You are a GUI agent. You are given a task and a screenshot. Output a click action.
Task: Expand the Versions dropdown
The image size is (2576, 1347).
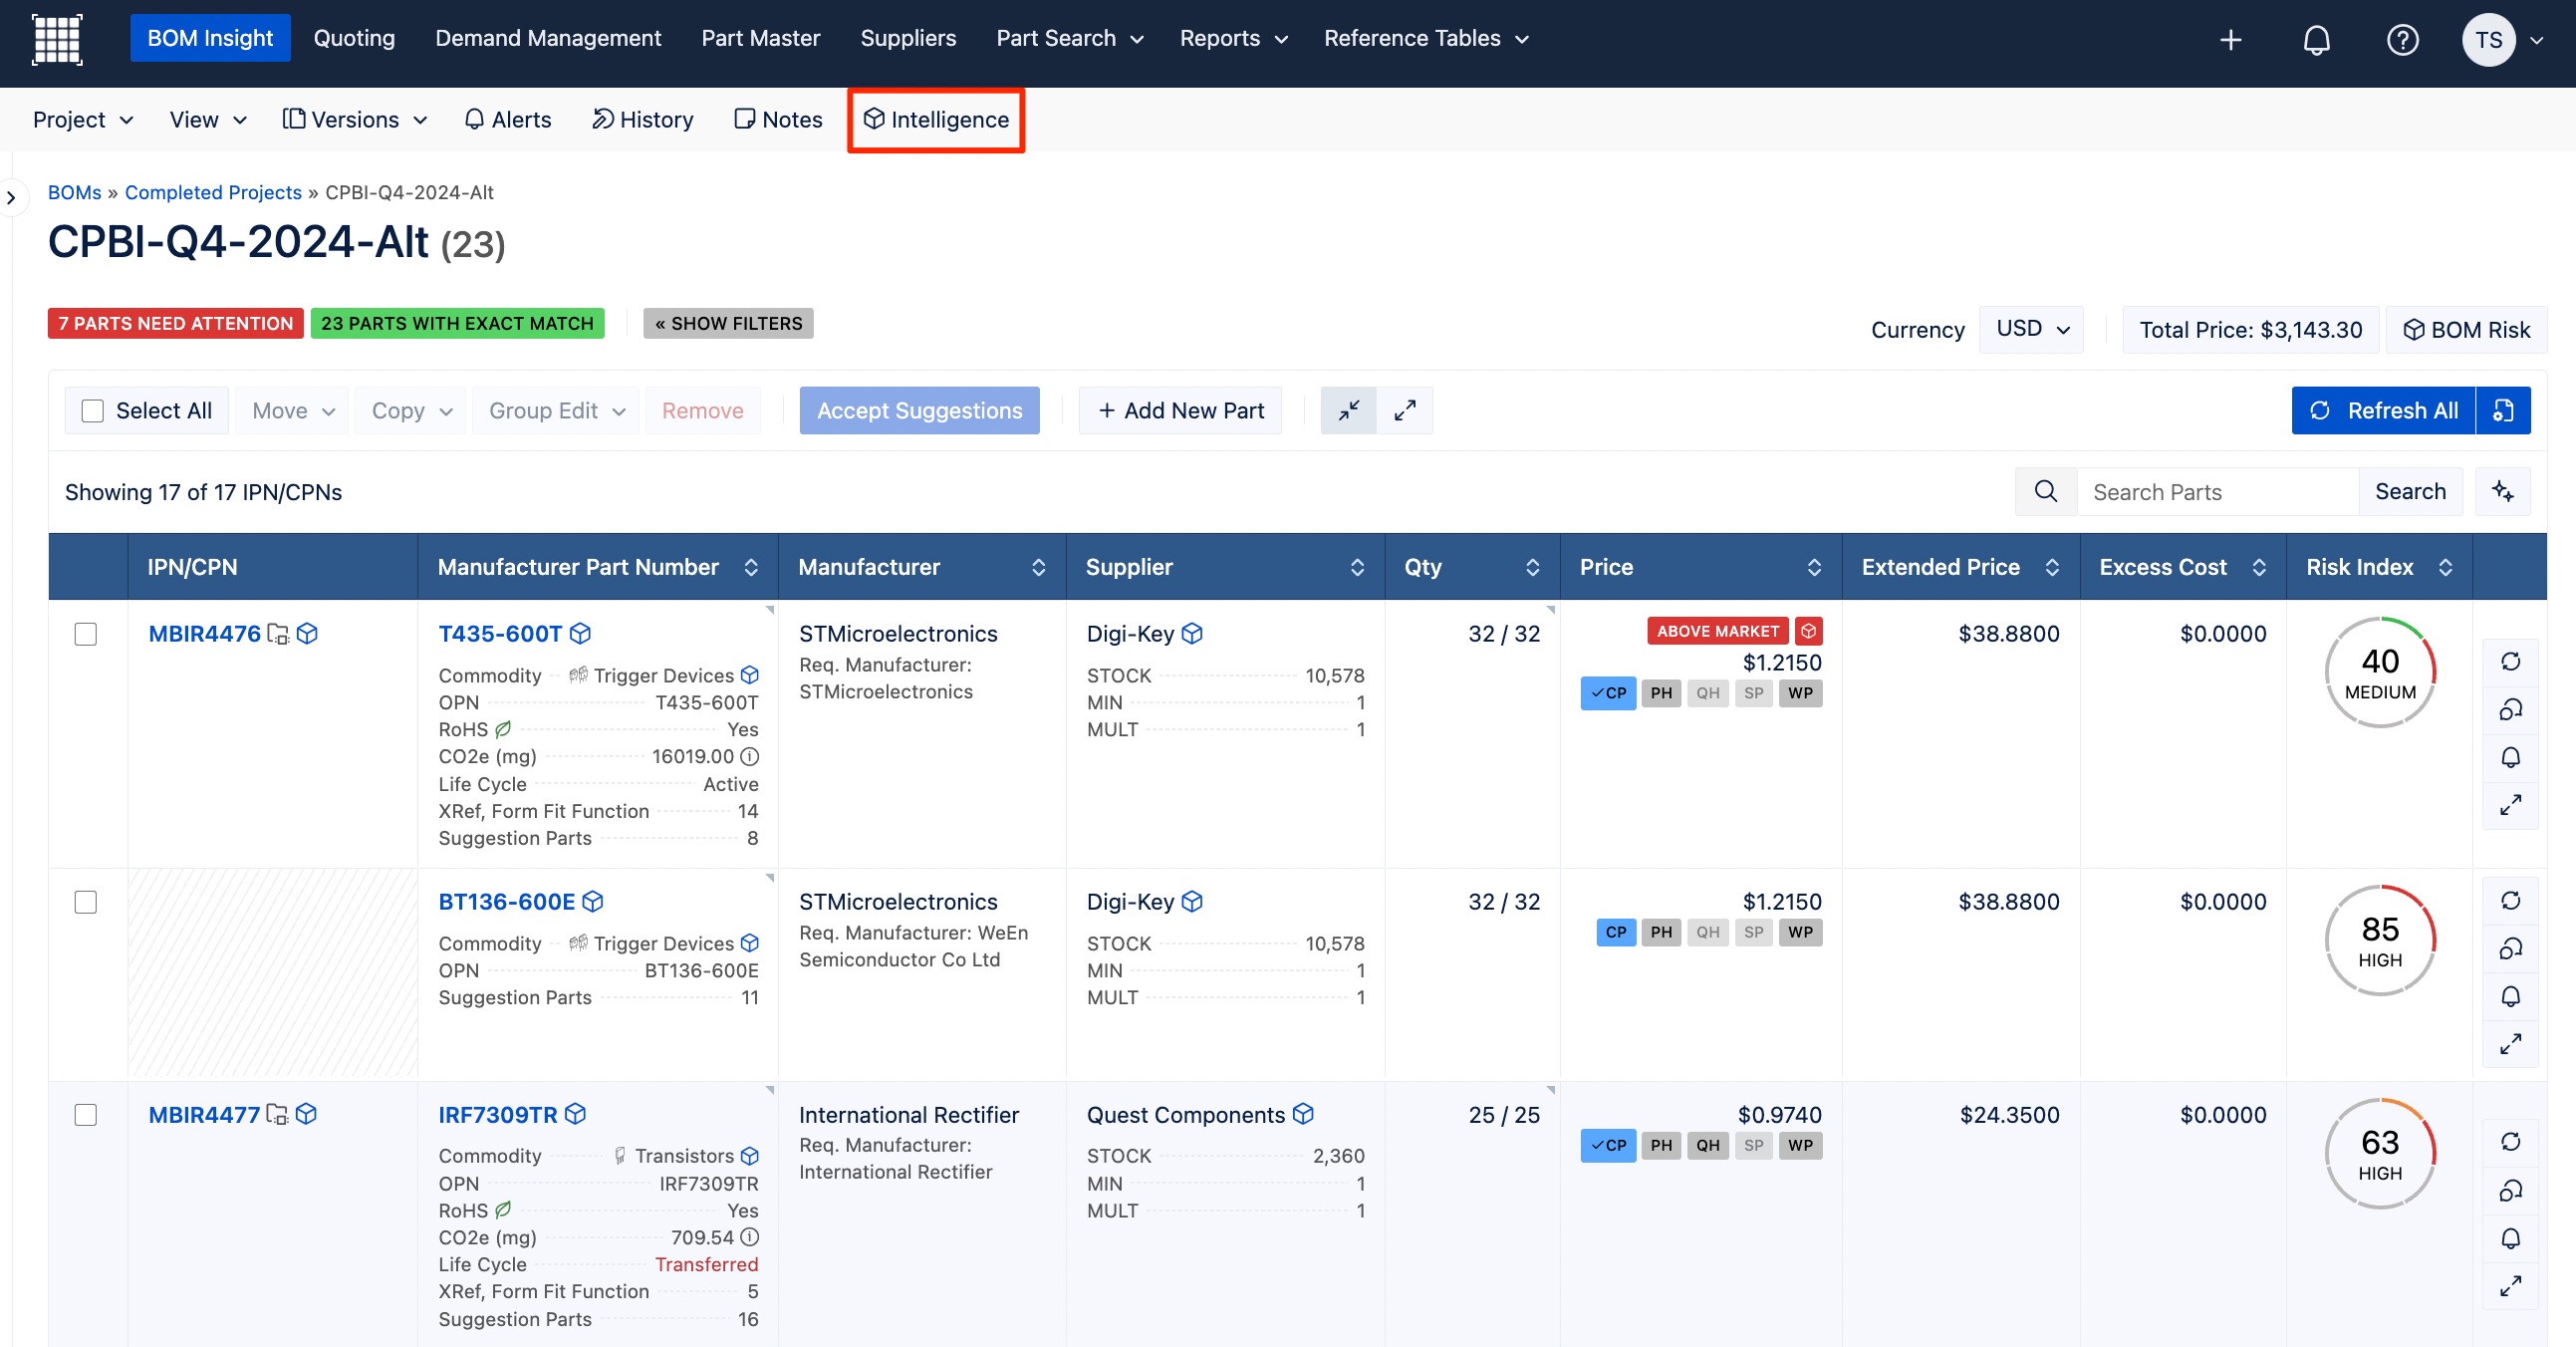click(355, 119)
